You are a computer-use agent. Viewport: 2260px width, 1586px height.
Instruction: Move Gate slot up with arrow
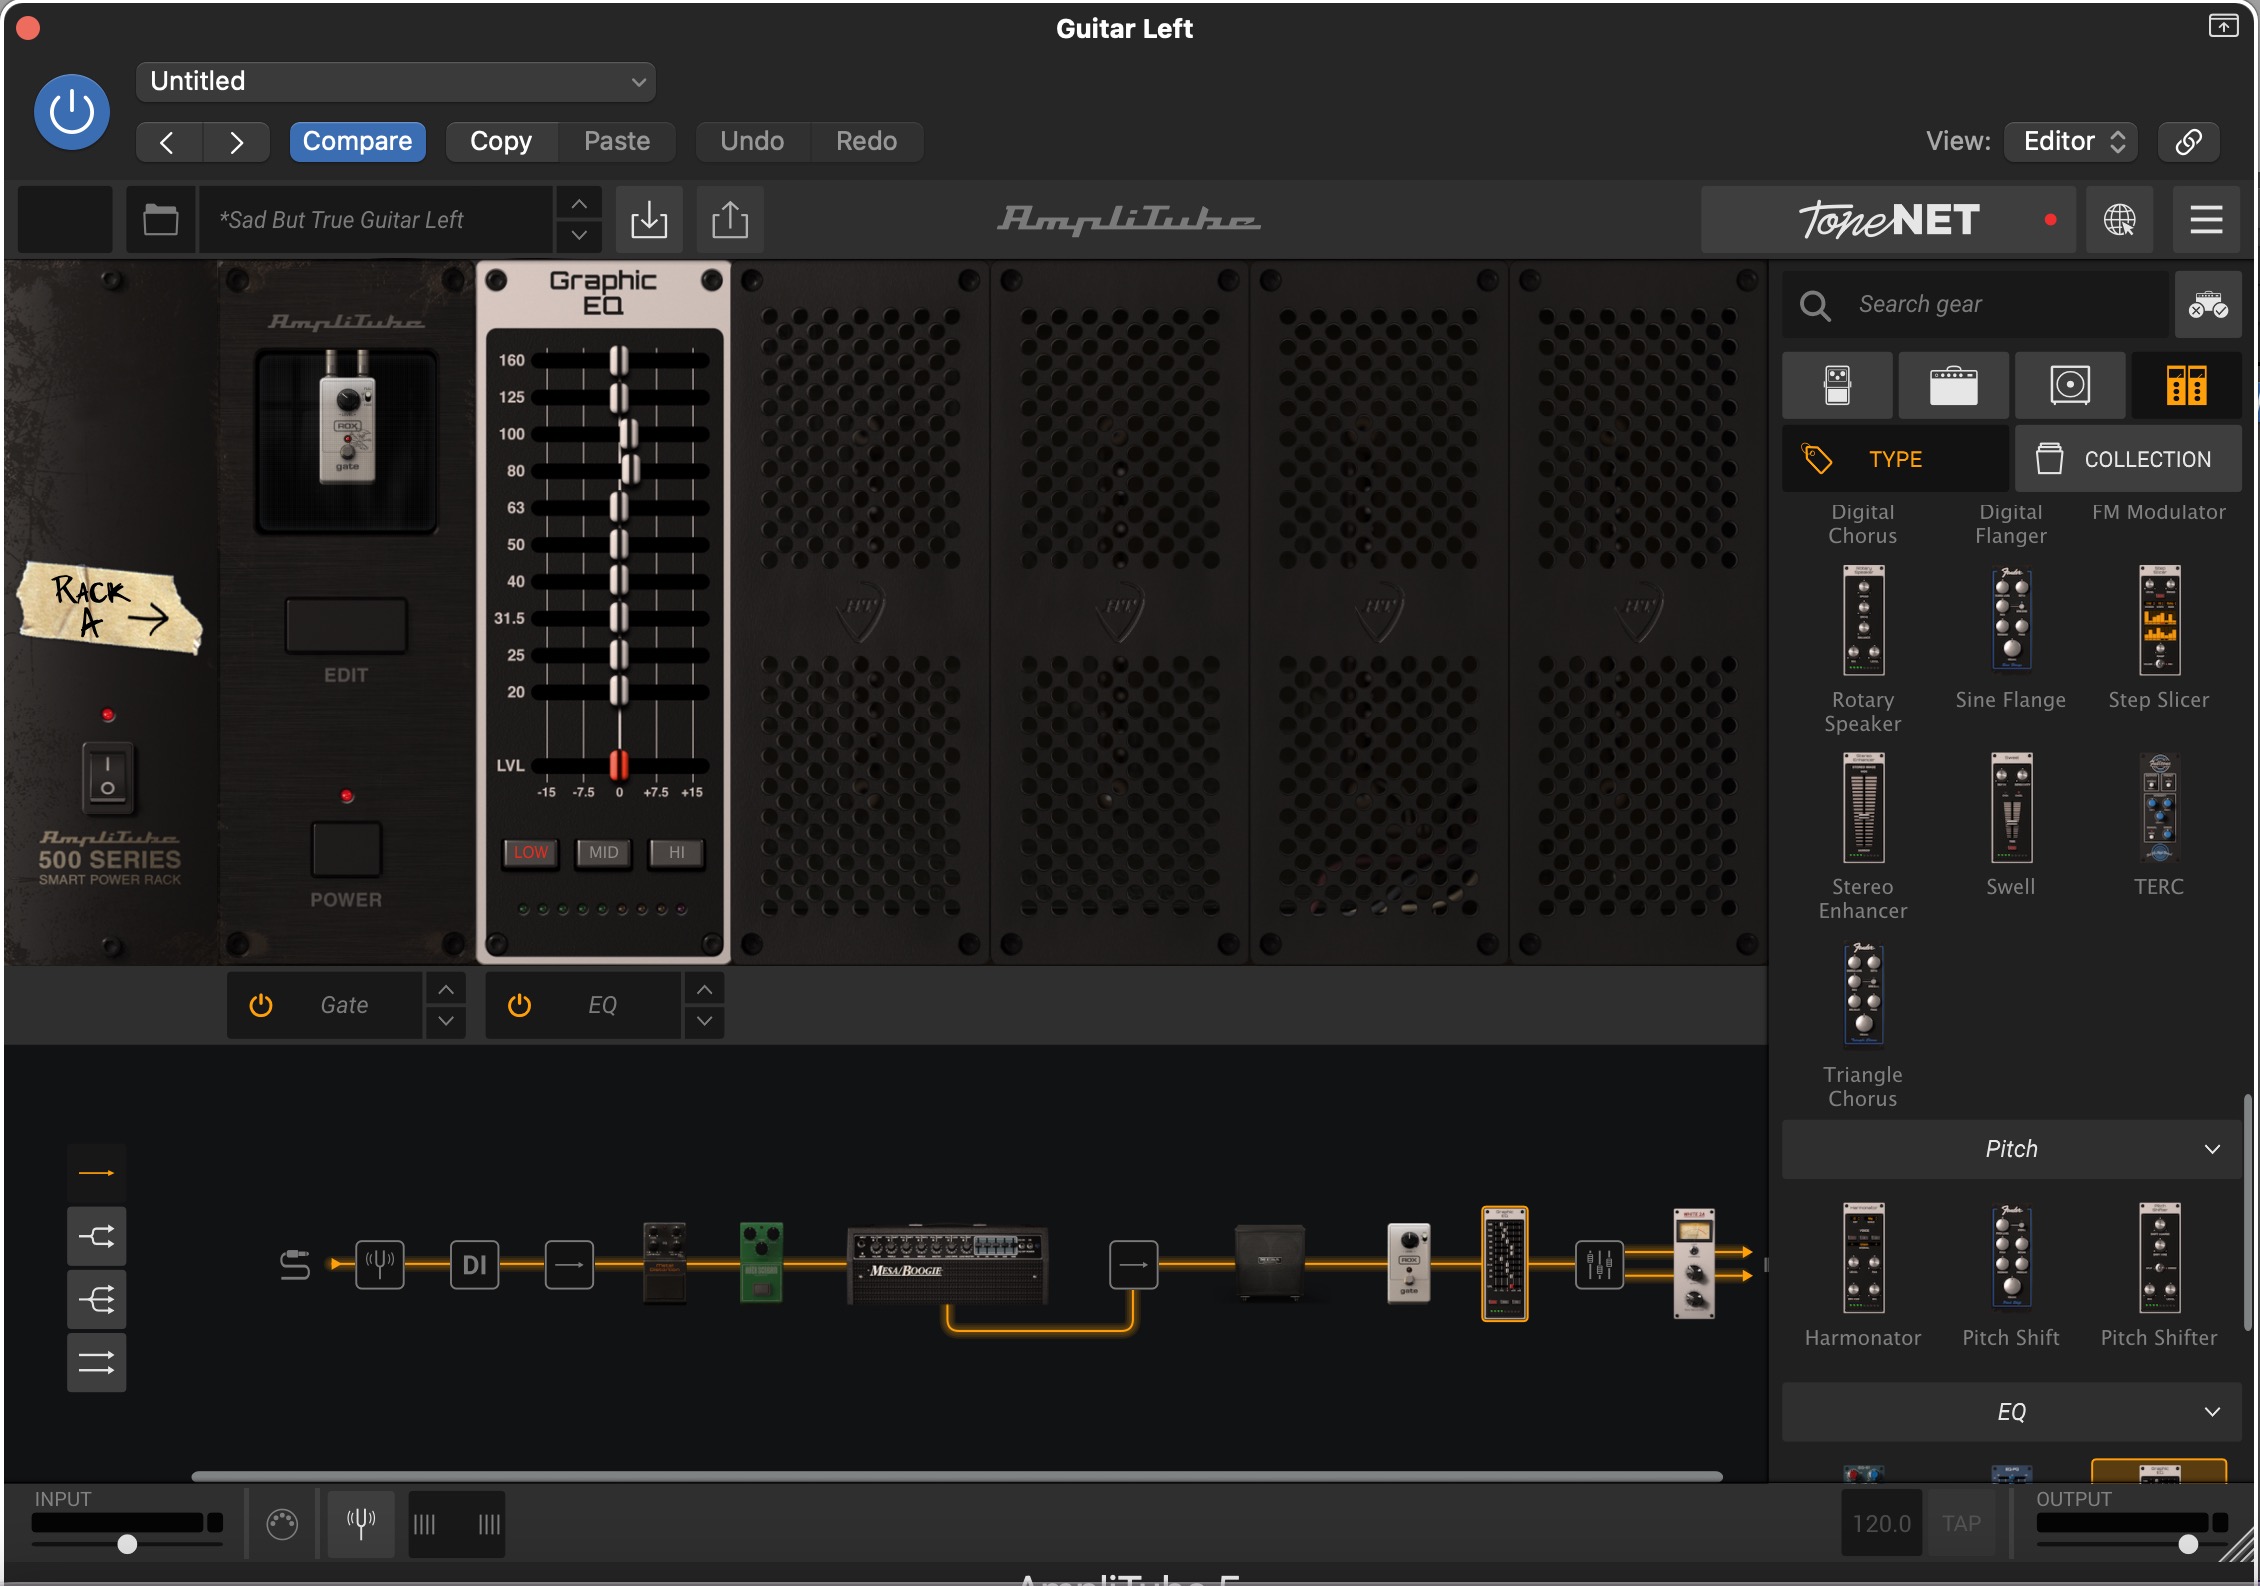[446, 989]
